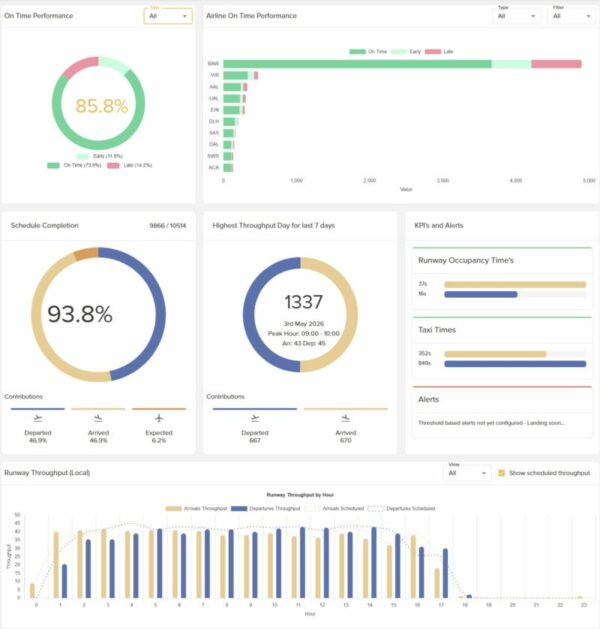Toggle the Departures Scheduled legend item
The height and width of the screenshot is (629, 600).
click(401, 508)
